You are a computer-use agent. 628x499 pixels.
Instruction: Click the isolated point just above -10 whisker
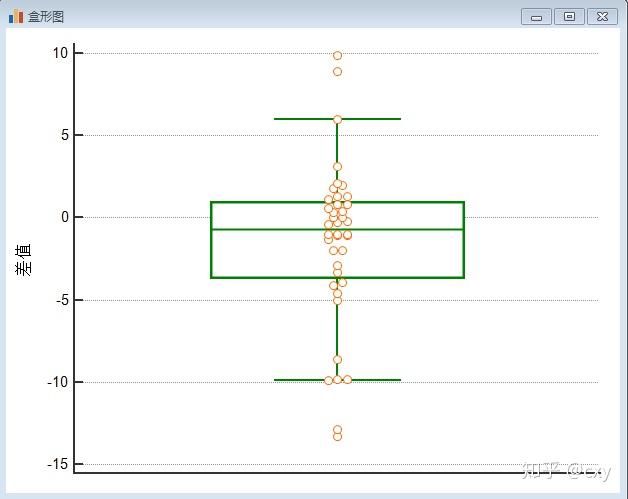(x=338, y=360)
